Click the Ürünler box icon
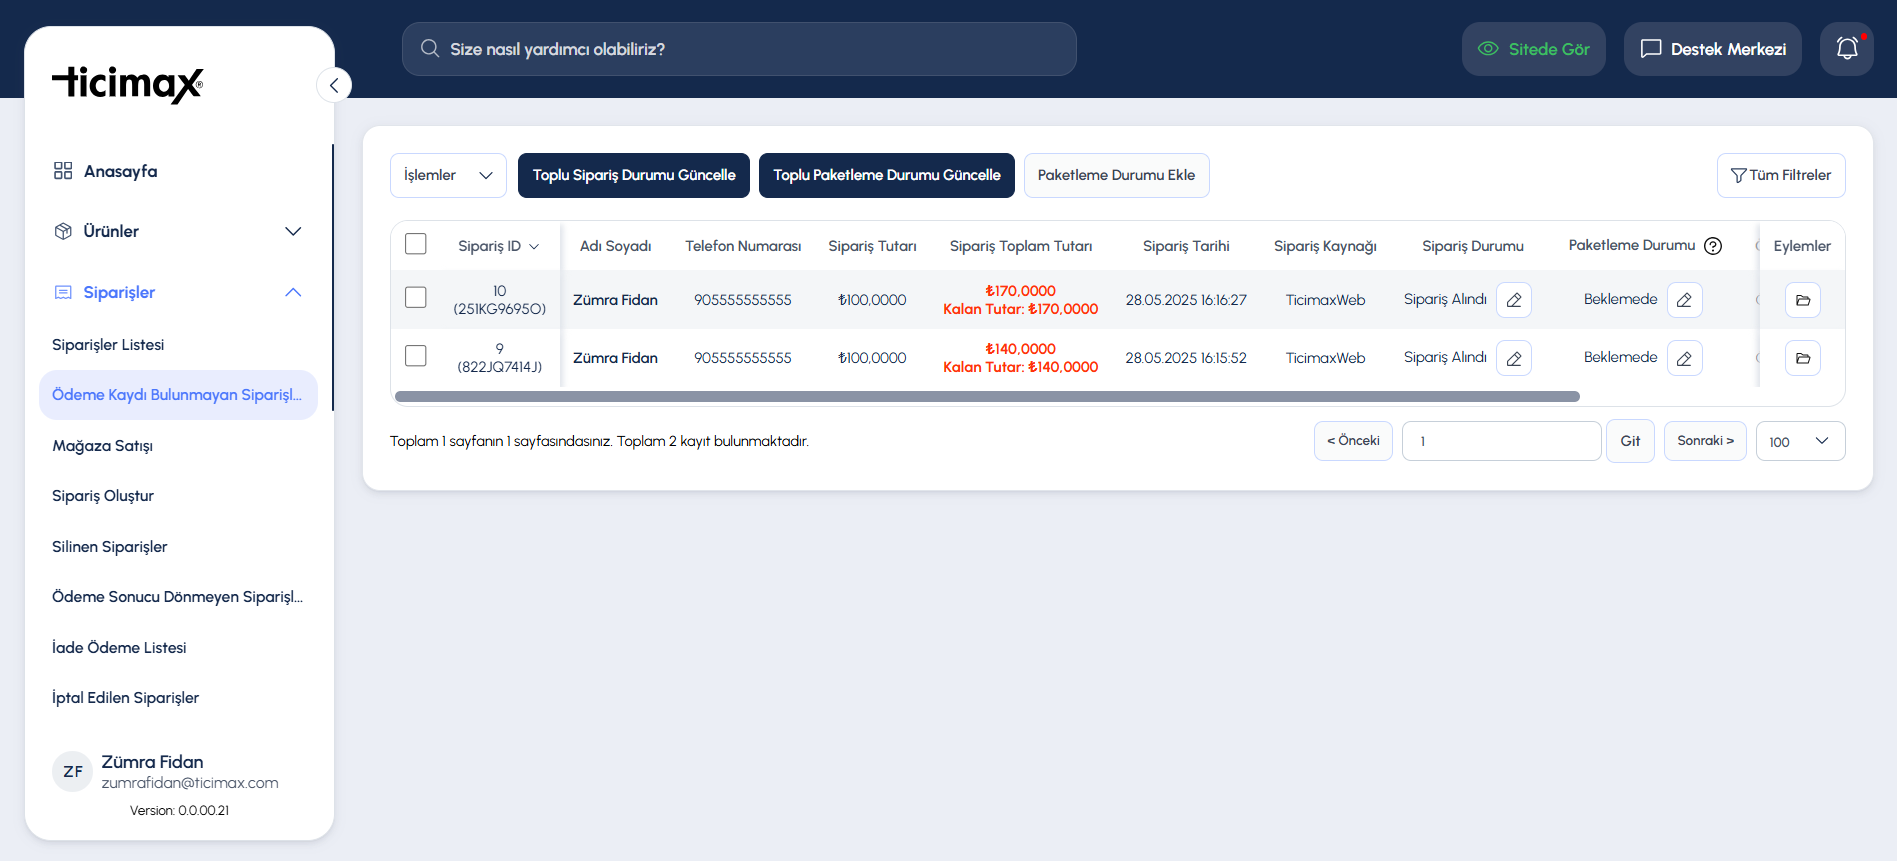 pyautogui.click(x=63, y=231)
